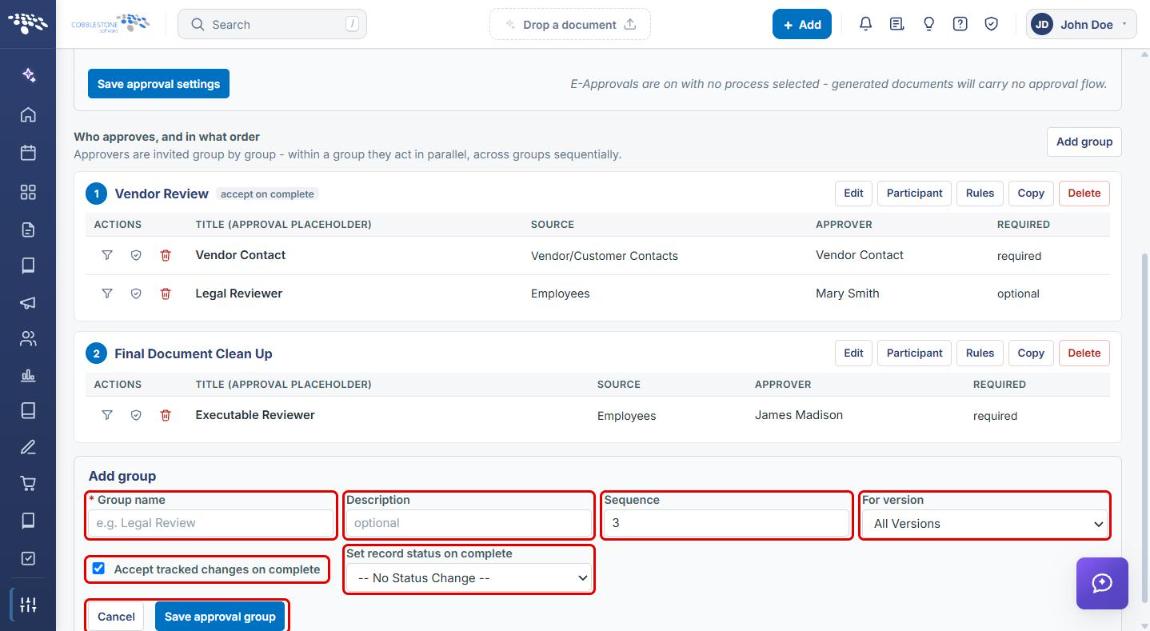The height and width of the screenshot is (631, 1150).
Task: Click Save approval settings
Action: click(x=158, y=84)
